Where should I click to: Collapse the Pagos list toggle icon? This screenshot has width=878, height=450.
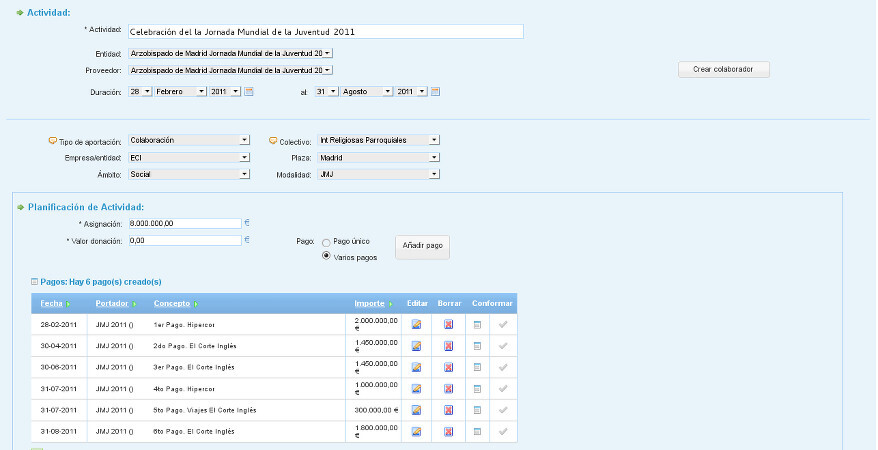pyautogui.click(x=34, y=282)
